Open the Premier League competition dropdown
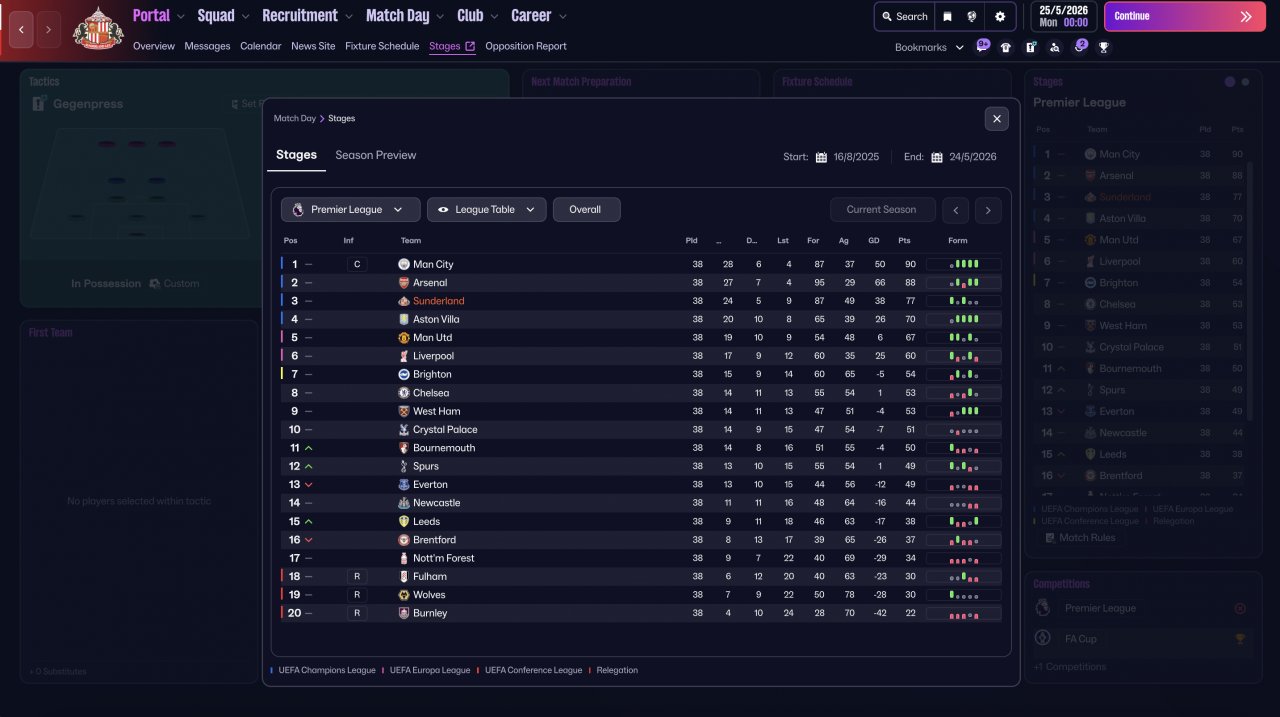 click(350, 209)
